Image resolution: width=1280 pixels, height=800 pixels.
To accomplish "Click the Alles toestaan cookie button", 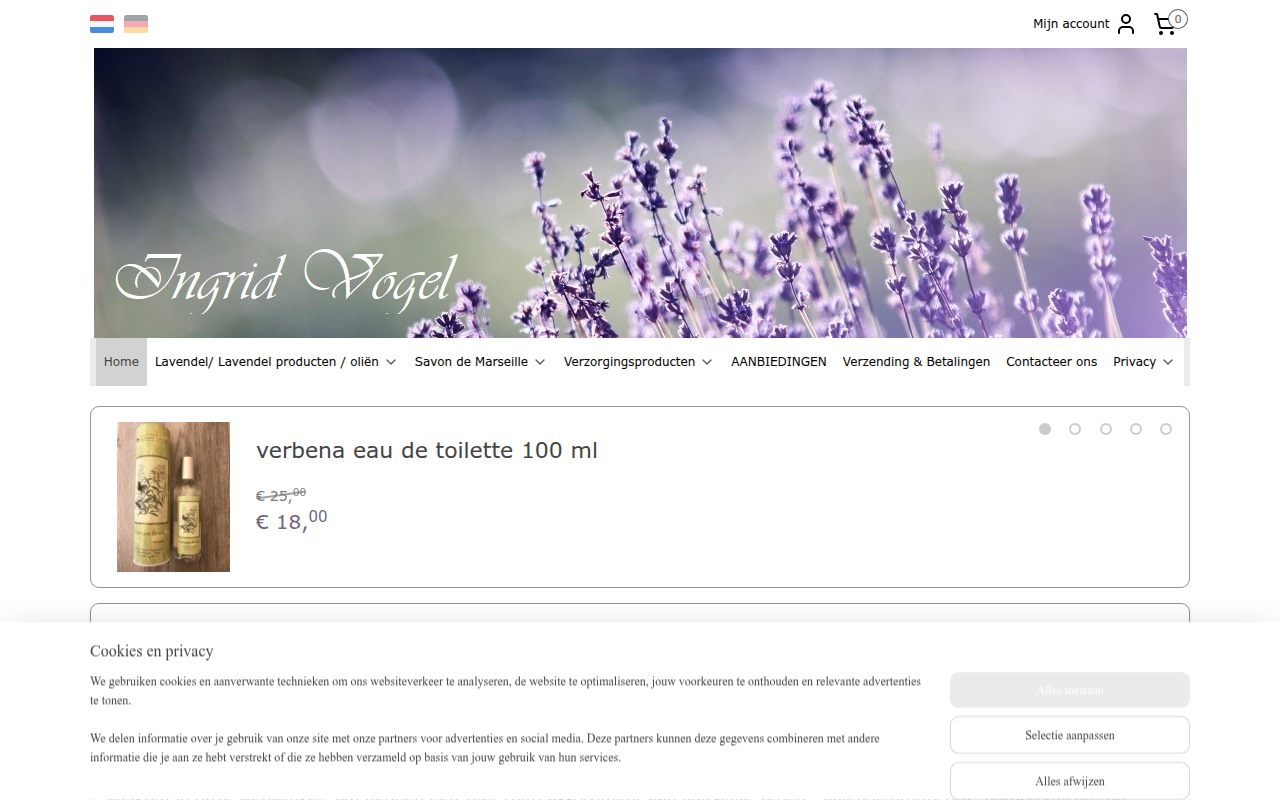I will pyautogui.click(x=1070, y=690).
